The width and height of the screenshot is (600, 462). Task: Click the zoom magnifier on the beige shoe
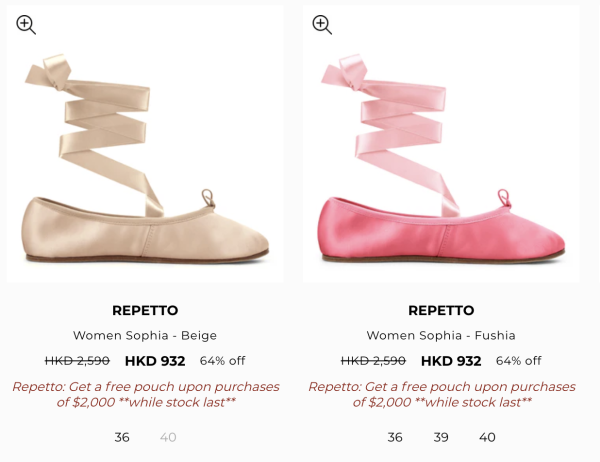[x=26, y=25]
